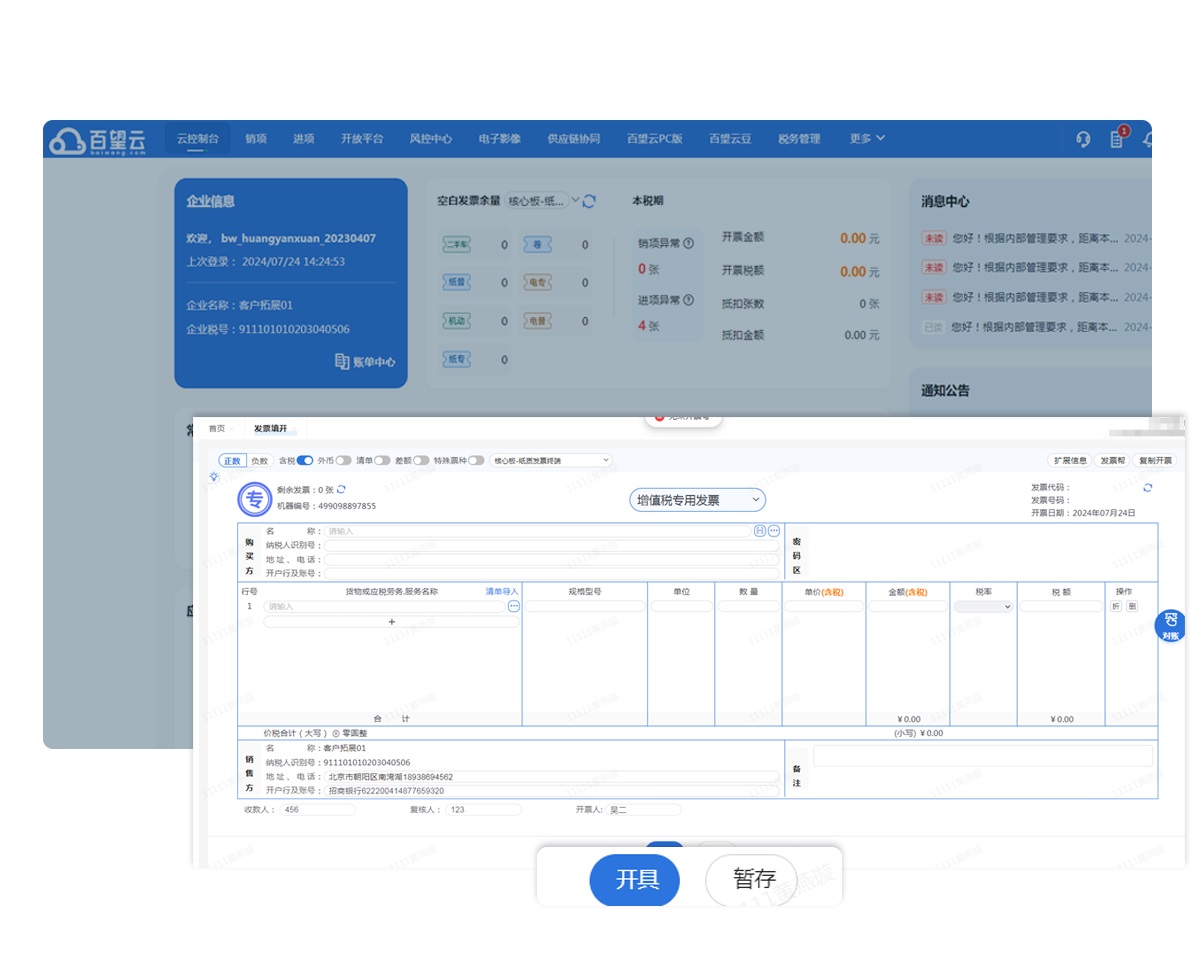Viewport: 1200px width, 960px height.
Task: Select the 纸普 invoice ticket icon
Action: (x=456, y=283)
